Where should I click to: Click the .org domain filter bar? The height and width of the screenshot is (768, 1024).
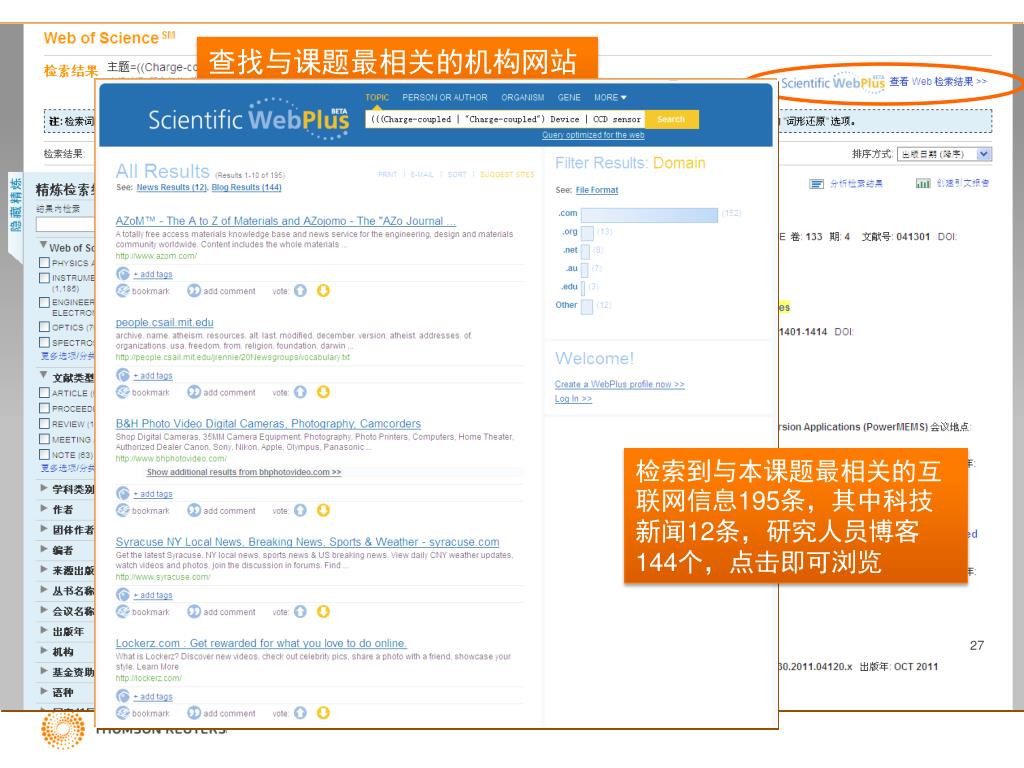(x=586, y=232)
